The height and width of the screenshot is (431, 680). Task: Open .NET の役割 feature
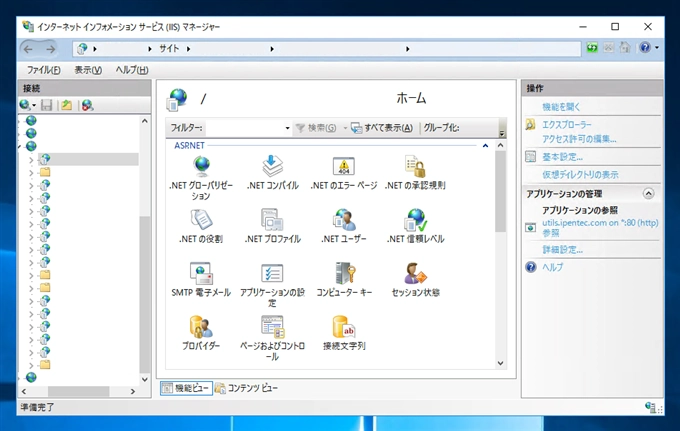click(201, 226)
